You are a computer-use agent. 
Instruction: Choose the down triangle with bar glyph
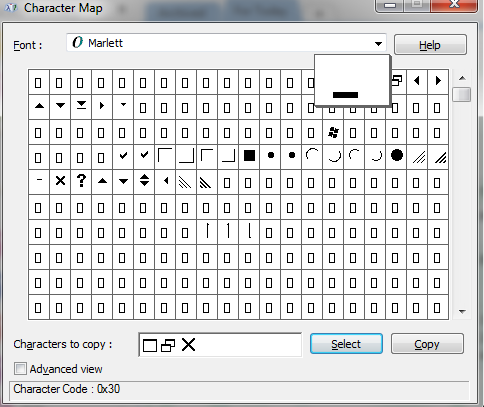coord(81,106)
